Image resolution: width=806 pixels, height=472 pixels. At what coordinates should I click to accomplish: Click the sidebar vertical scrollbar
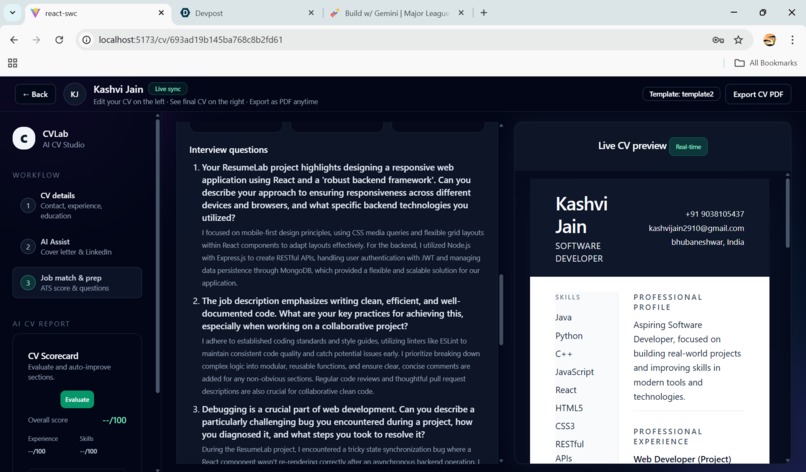point(157,257)
